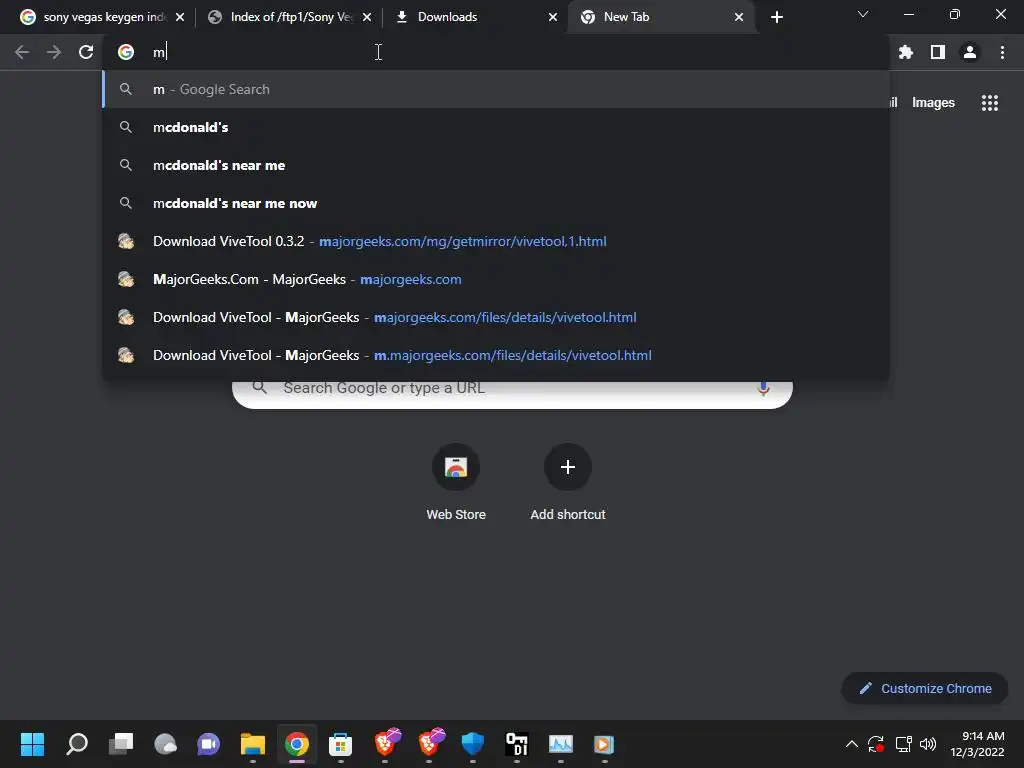The image size is (1024, 768).
Task: Open Windows Security shield in the taskbar
Action: click(472, 744)
